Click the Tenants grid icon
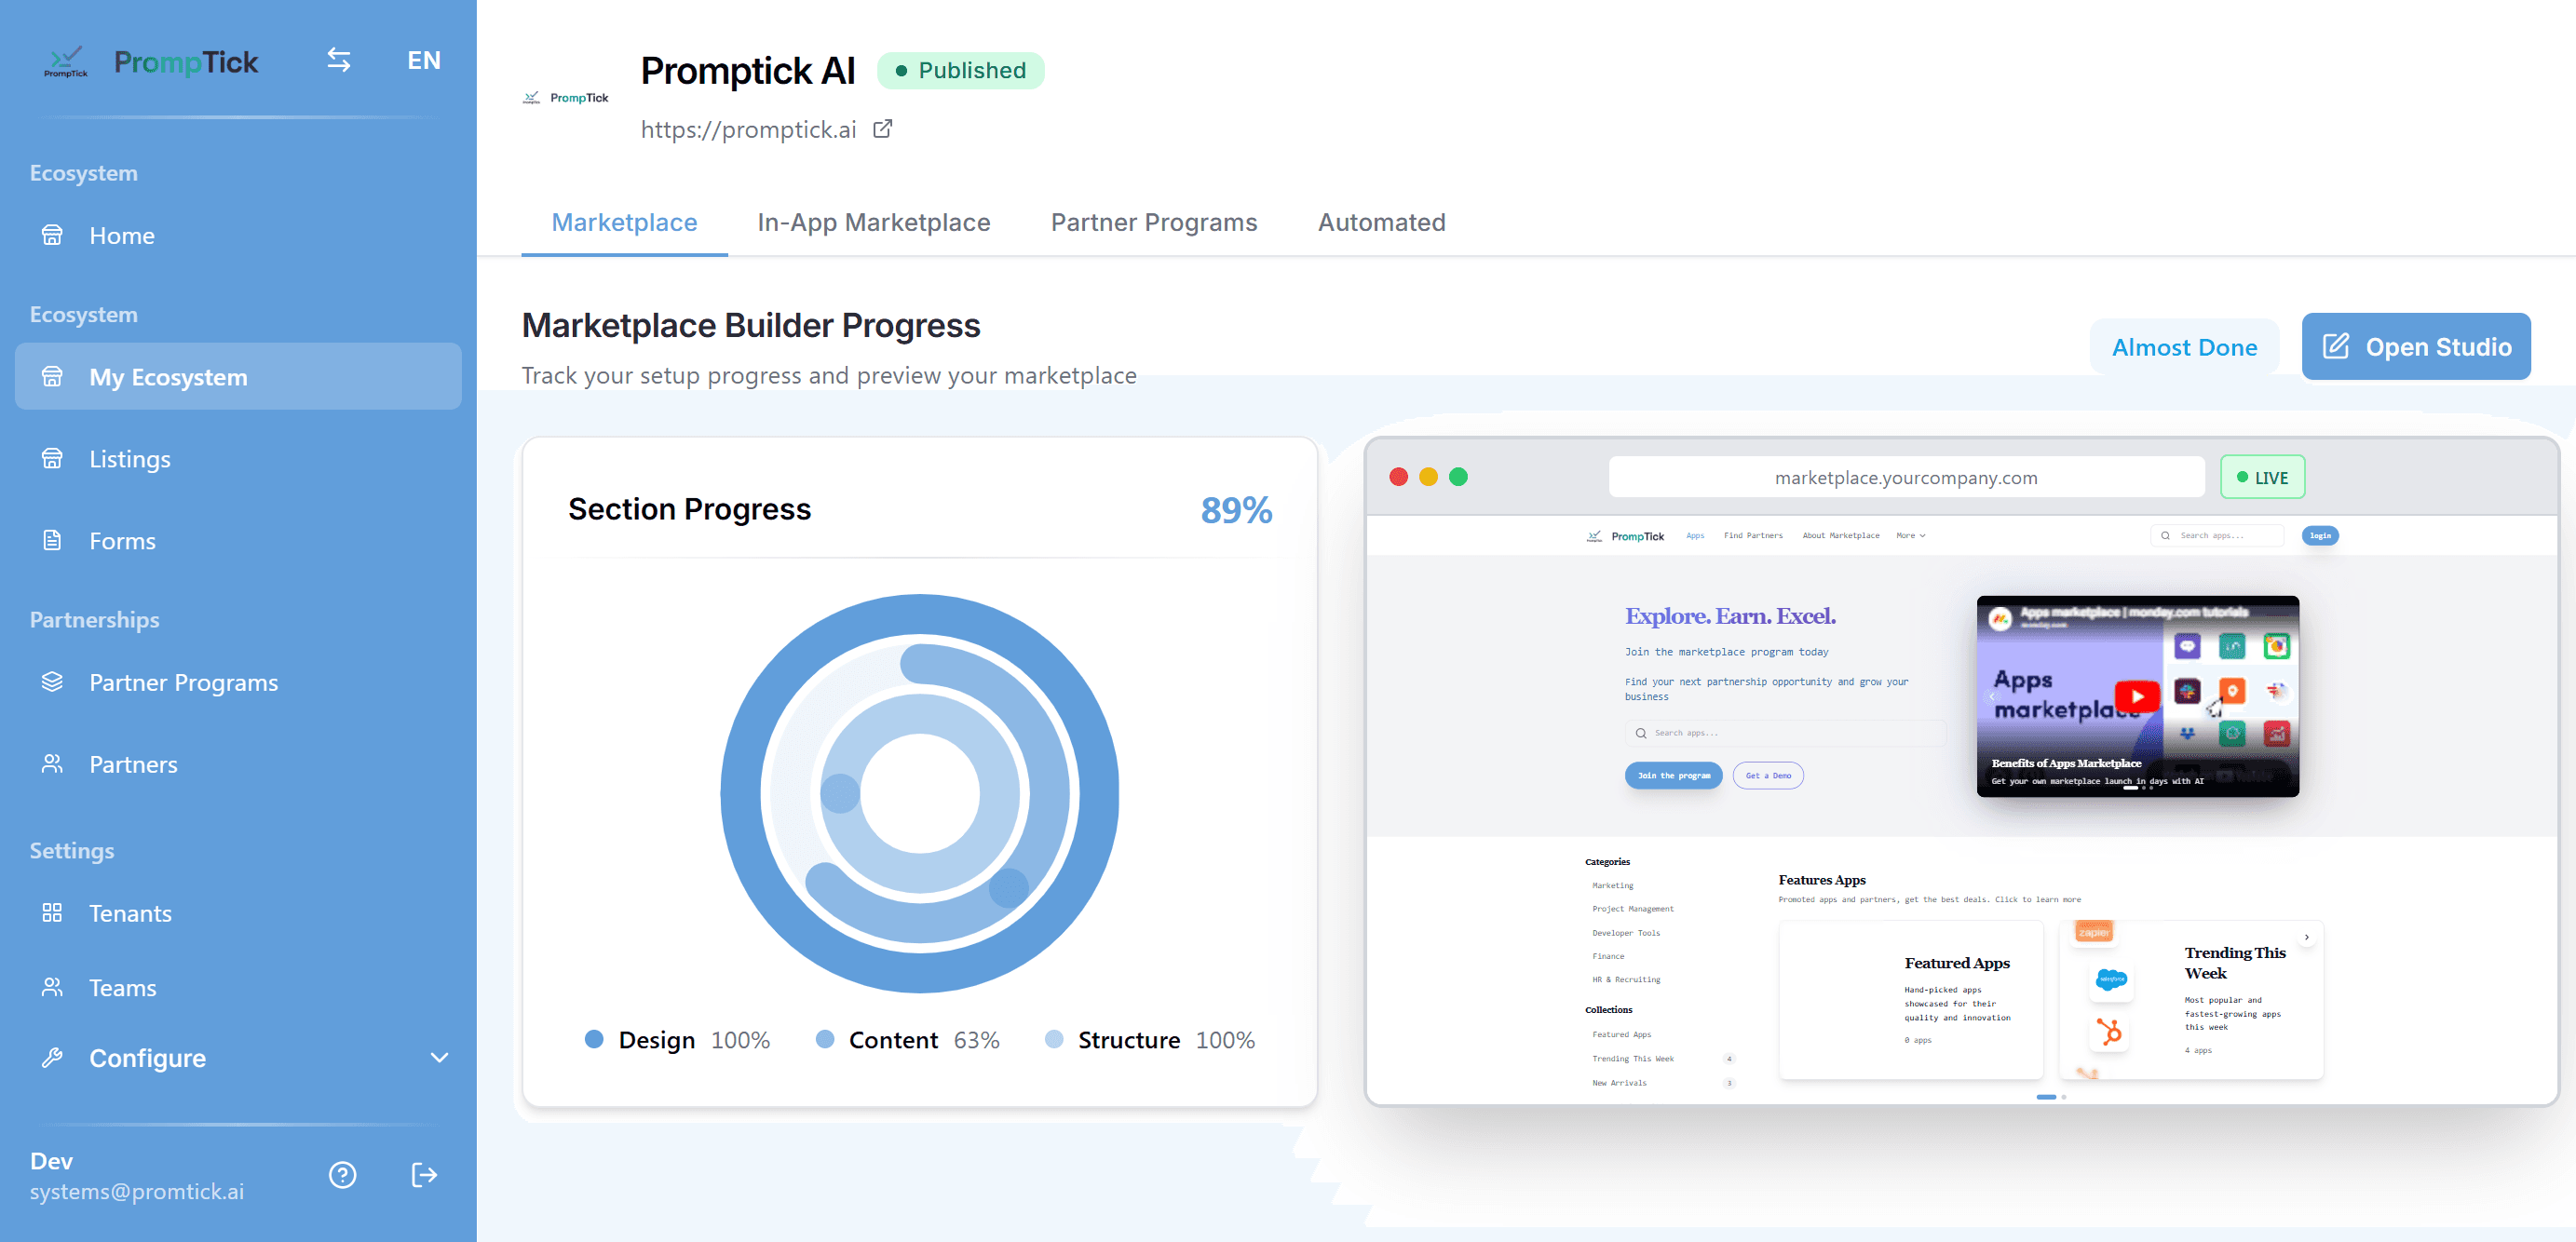The image size is (2576, 1242). pyautogui.click(x=52, y=912)
